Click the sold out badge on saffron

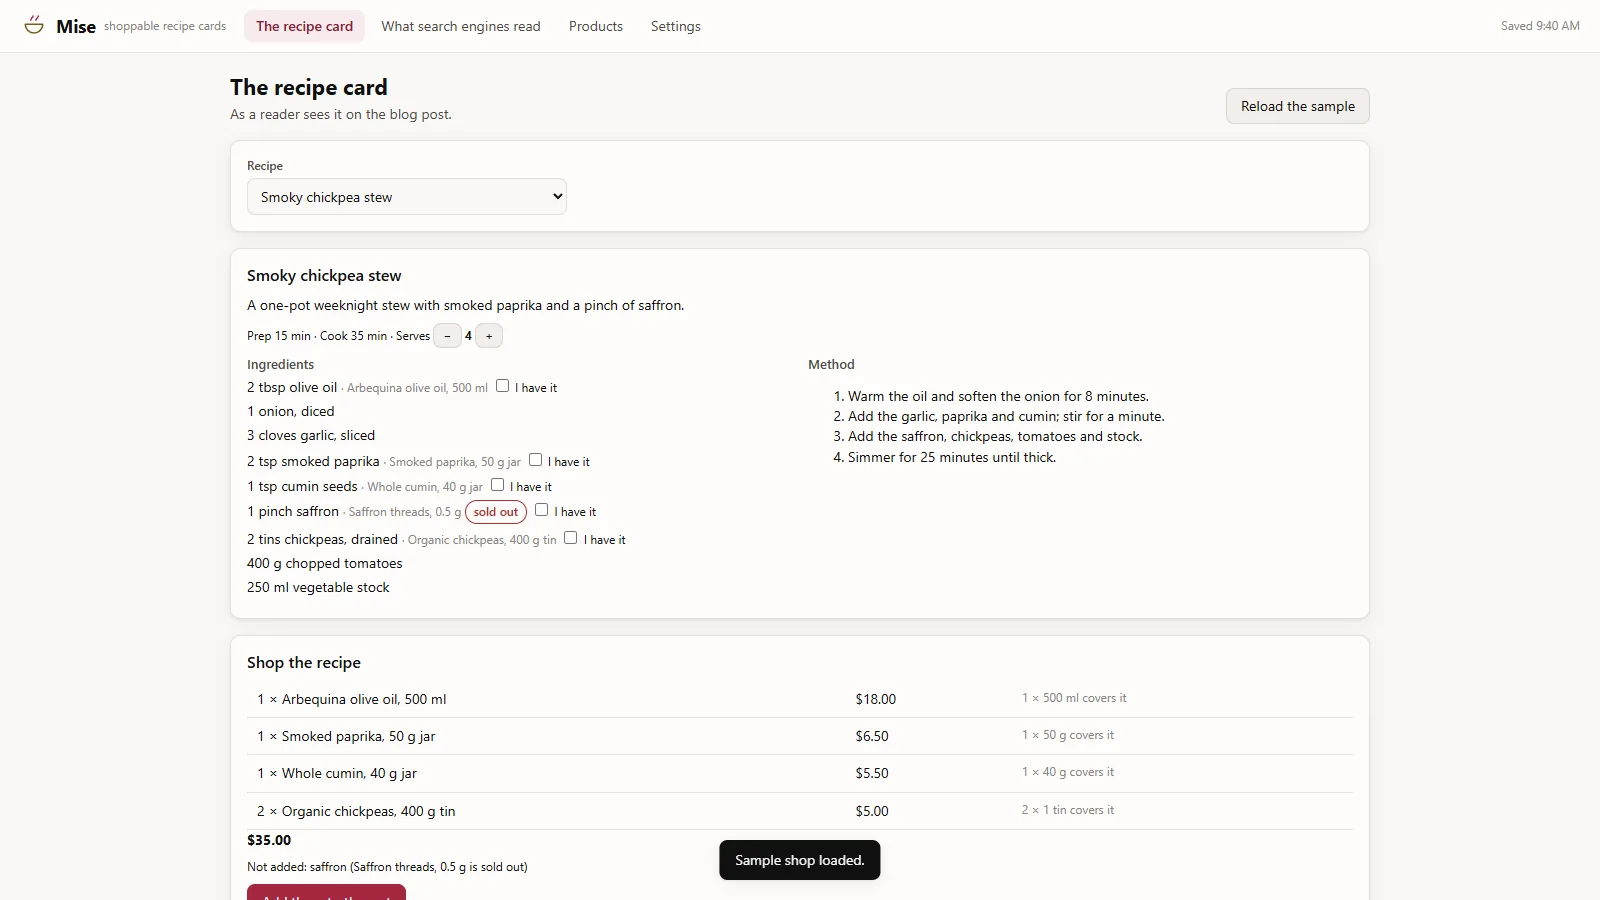coord(496,512)
